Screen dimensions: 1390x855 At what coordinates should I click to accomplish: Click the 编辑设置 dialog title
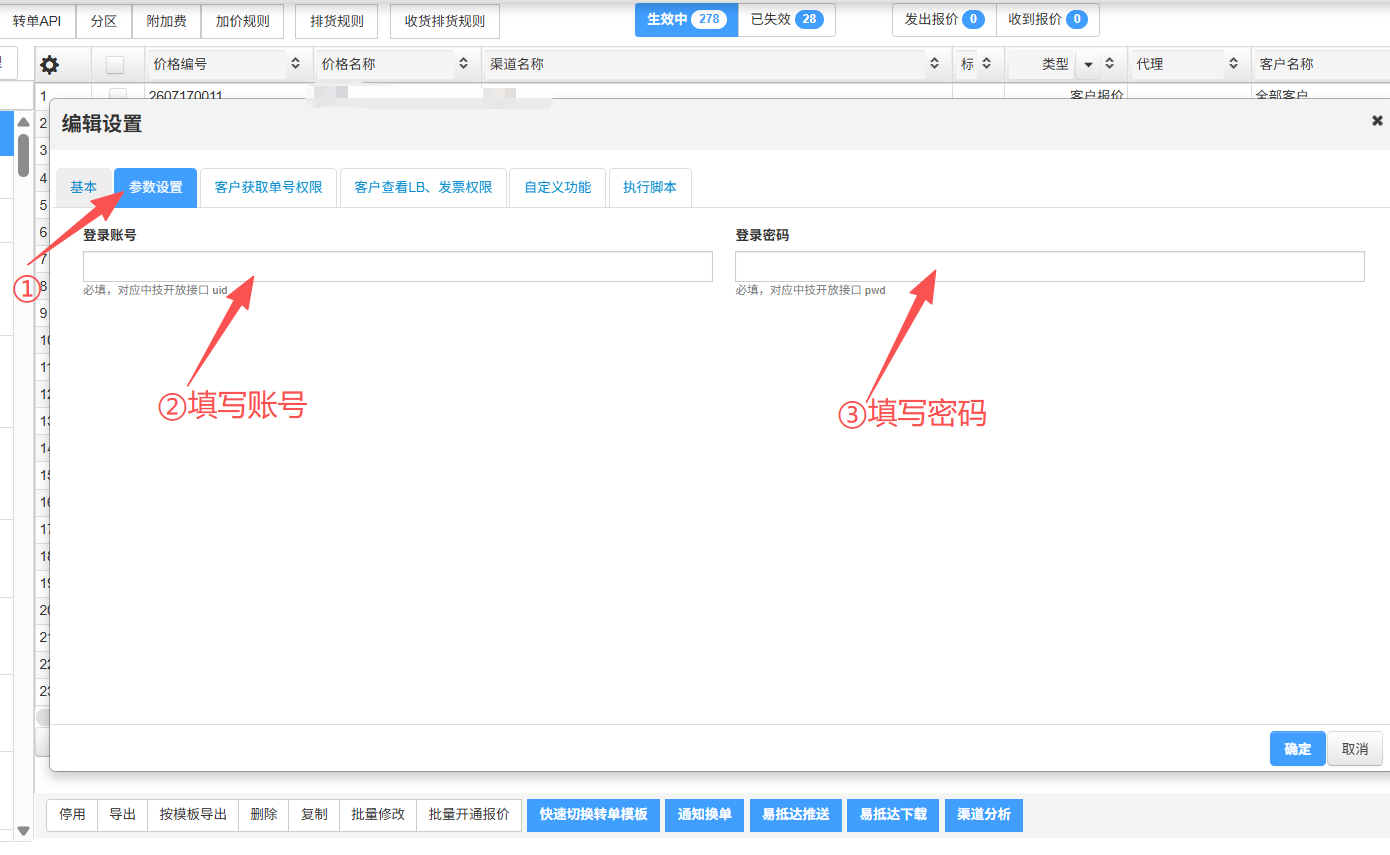point(102,124)
